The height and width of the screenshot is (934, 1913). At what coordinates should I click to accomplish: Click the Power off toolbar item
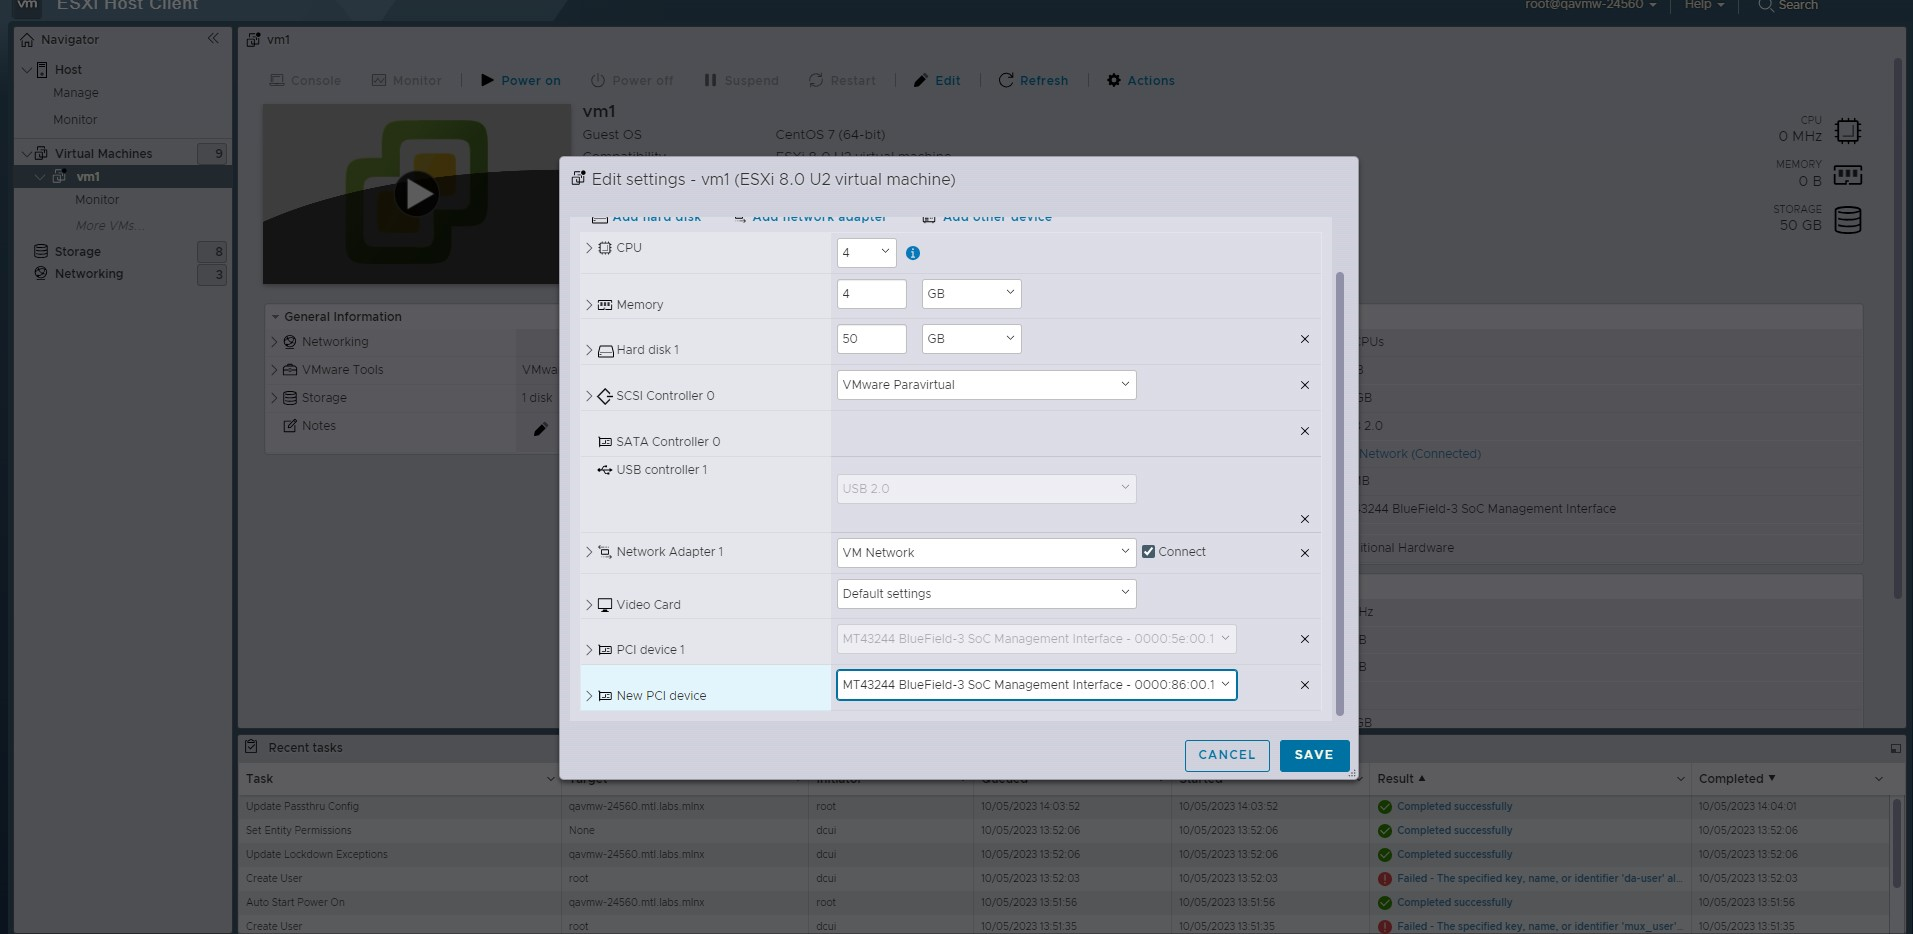pos(632,80)
